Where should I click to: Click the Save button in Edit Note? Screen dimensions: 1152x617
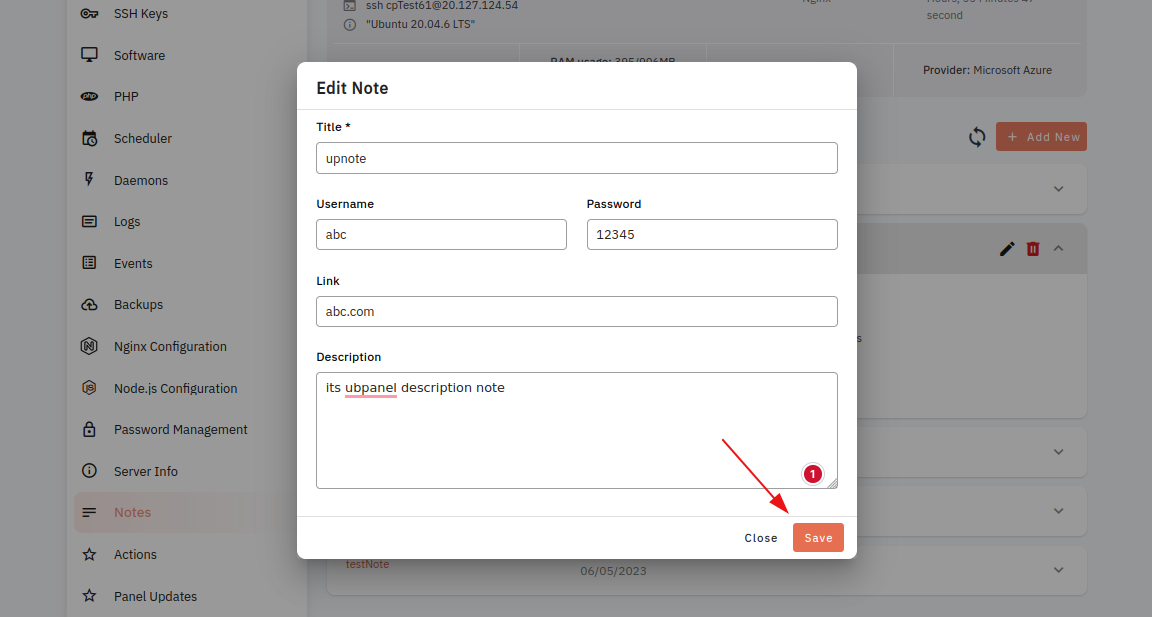818,538
